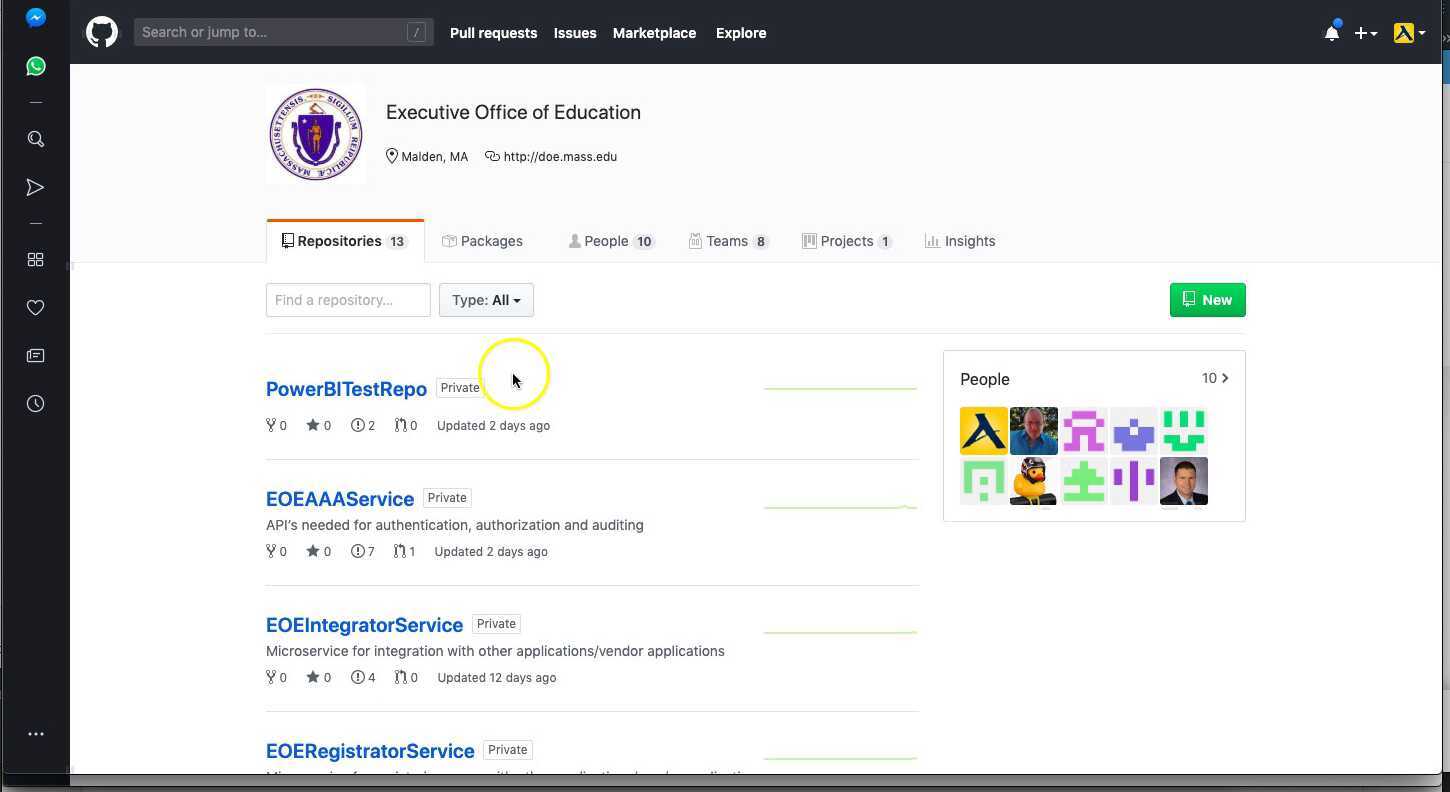Click stars count for EOEAAAService
This screenshot has width=1450, height=792.
pos(318,551)
